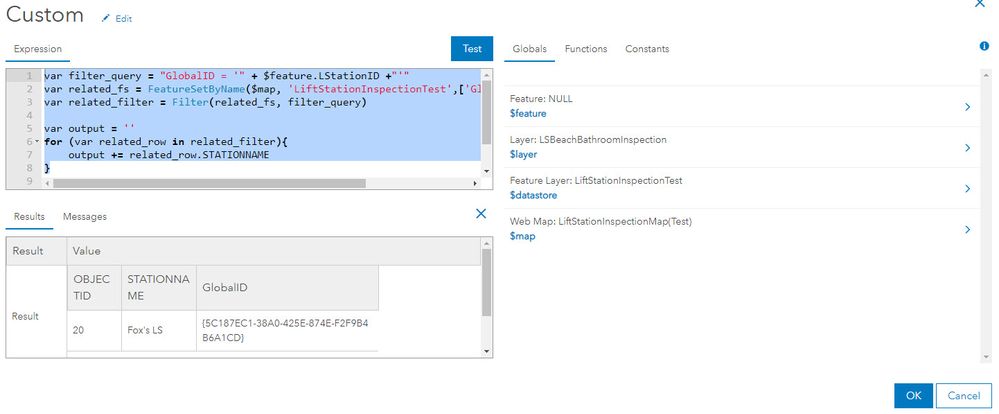Run the expression with Test button
The width and height of the screenshot is (999, 414).
pos(472,49)
